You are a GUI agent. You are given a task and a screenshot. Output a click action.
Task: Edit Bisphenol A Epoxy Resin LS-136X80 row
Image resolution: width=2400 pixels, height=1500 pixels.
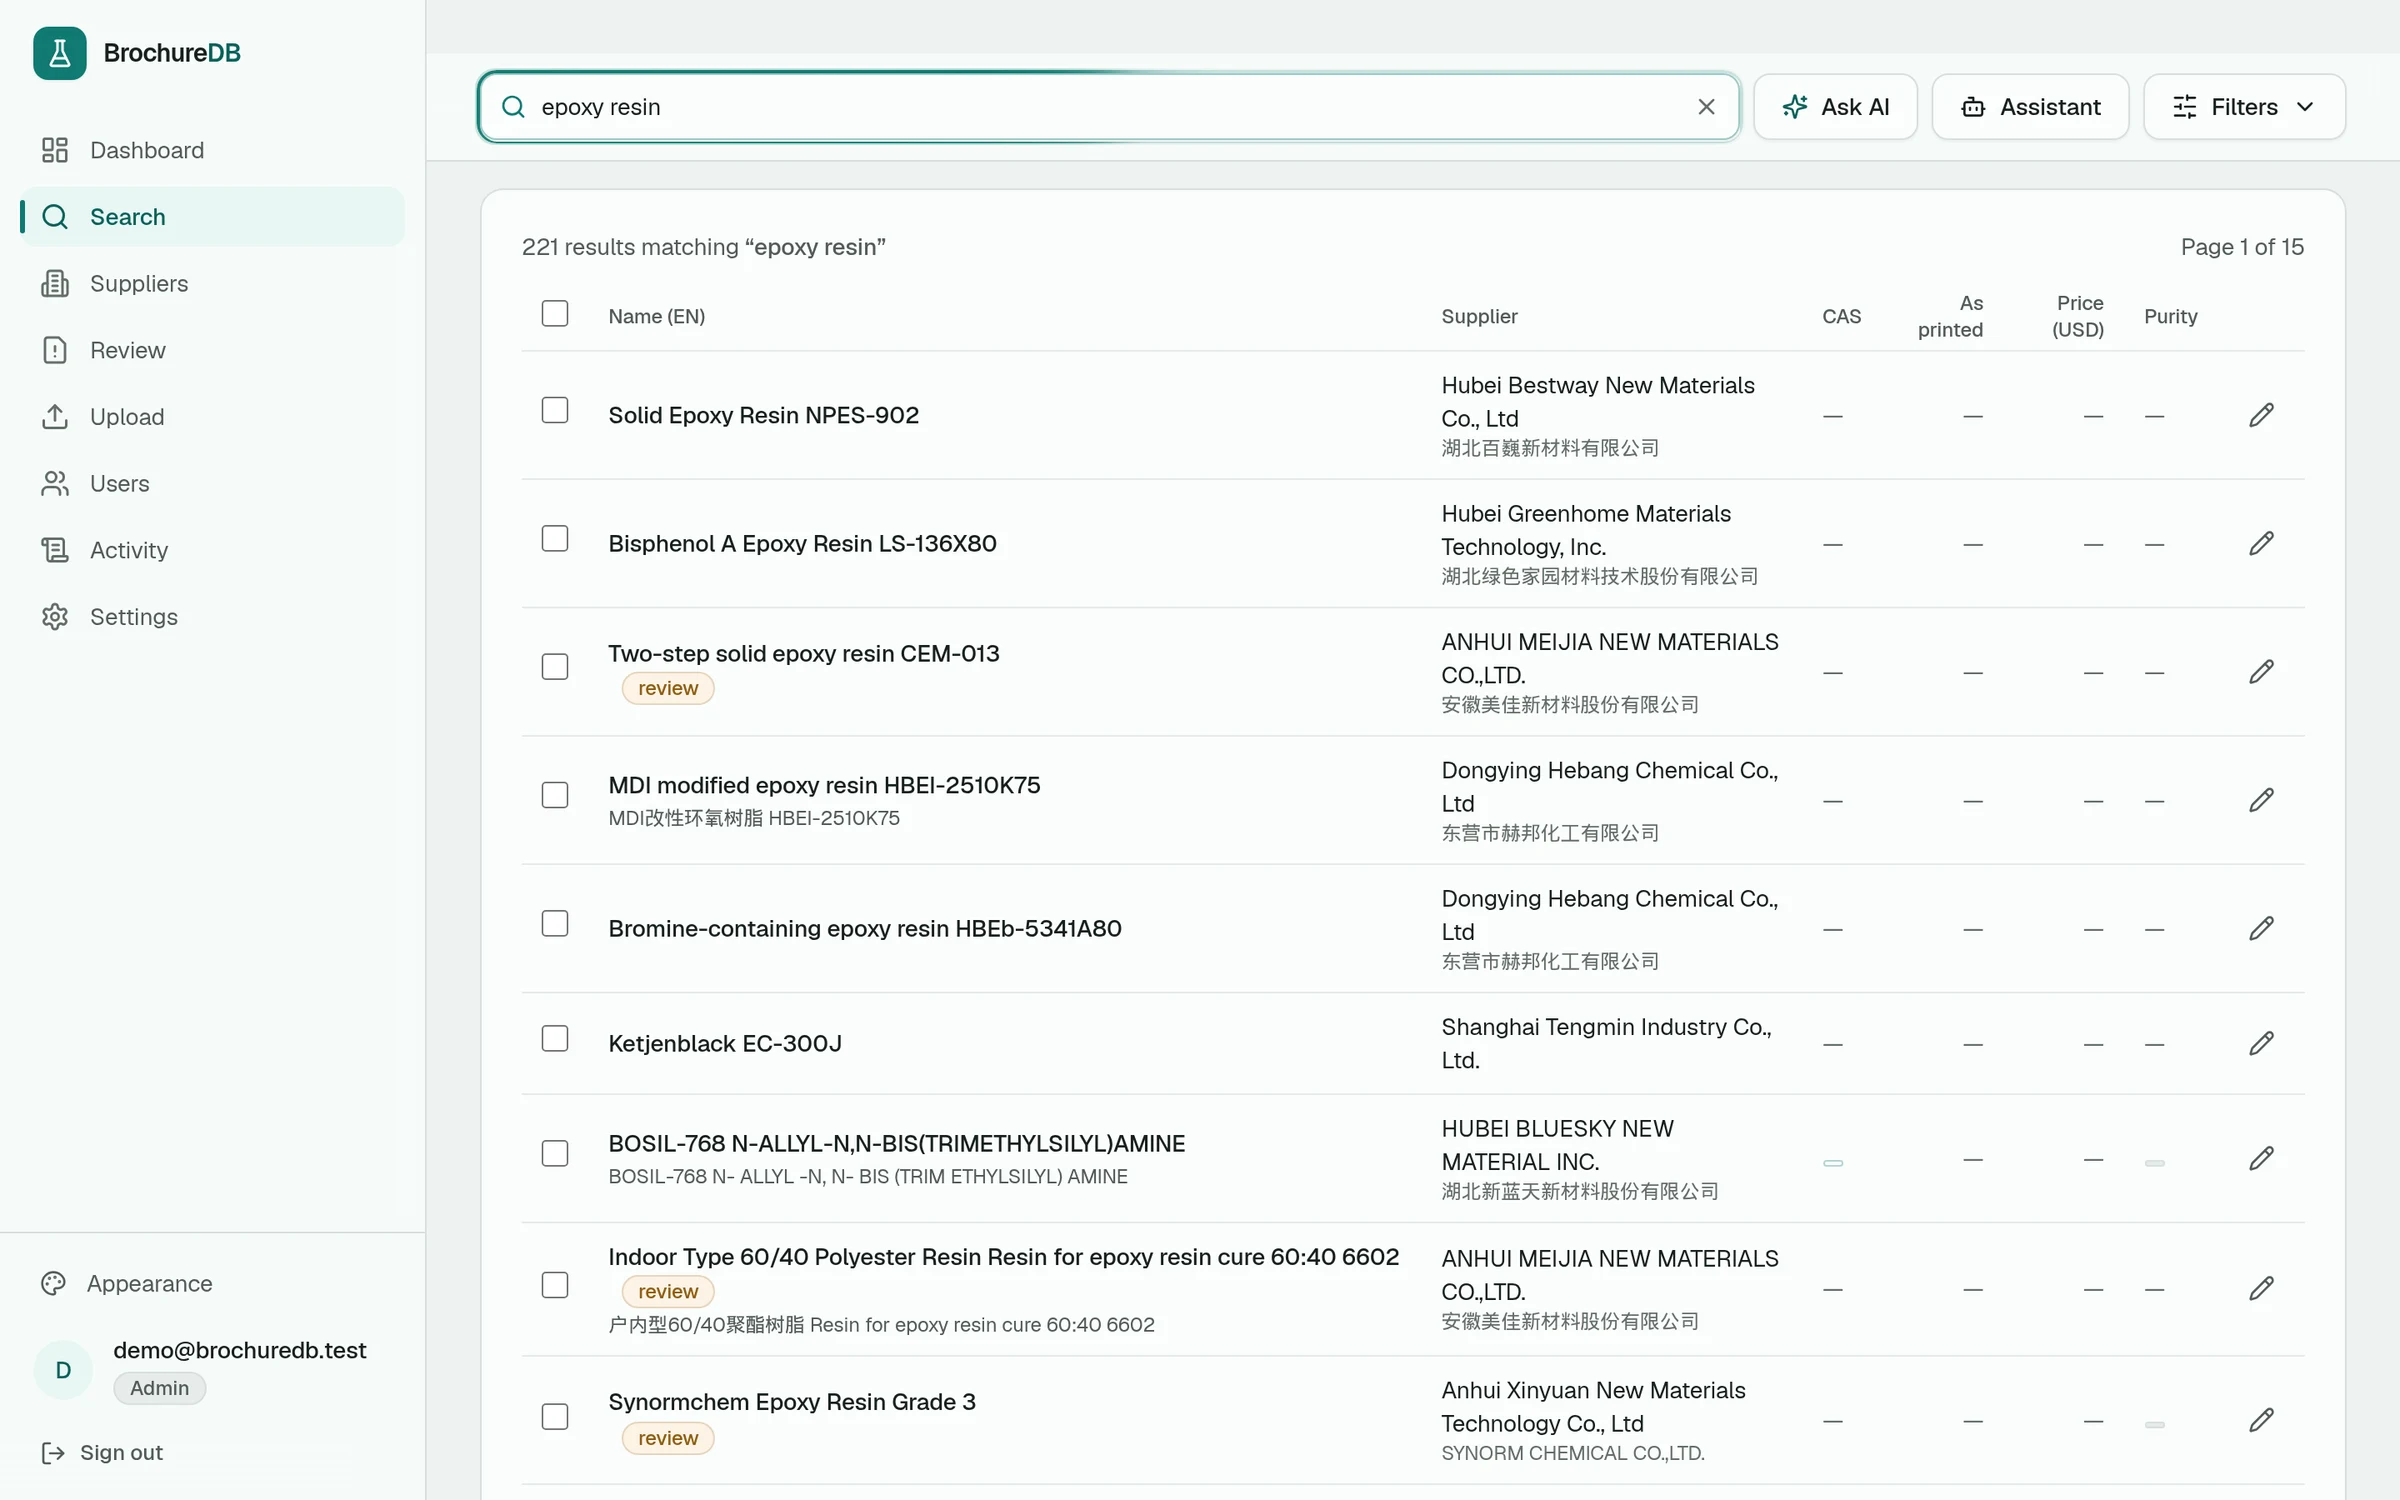pyautogui.click(x=2261, y=544)
